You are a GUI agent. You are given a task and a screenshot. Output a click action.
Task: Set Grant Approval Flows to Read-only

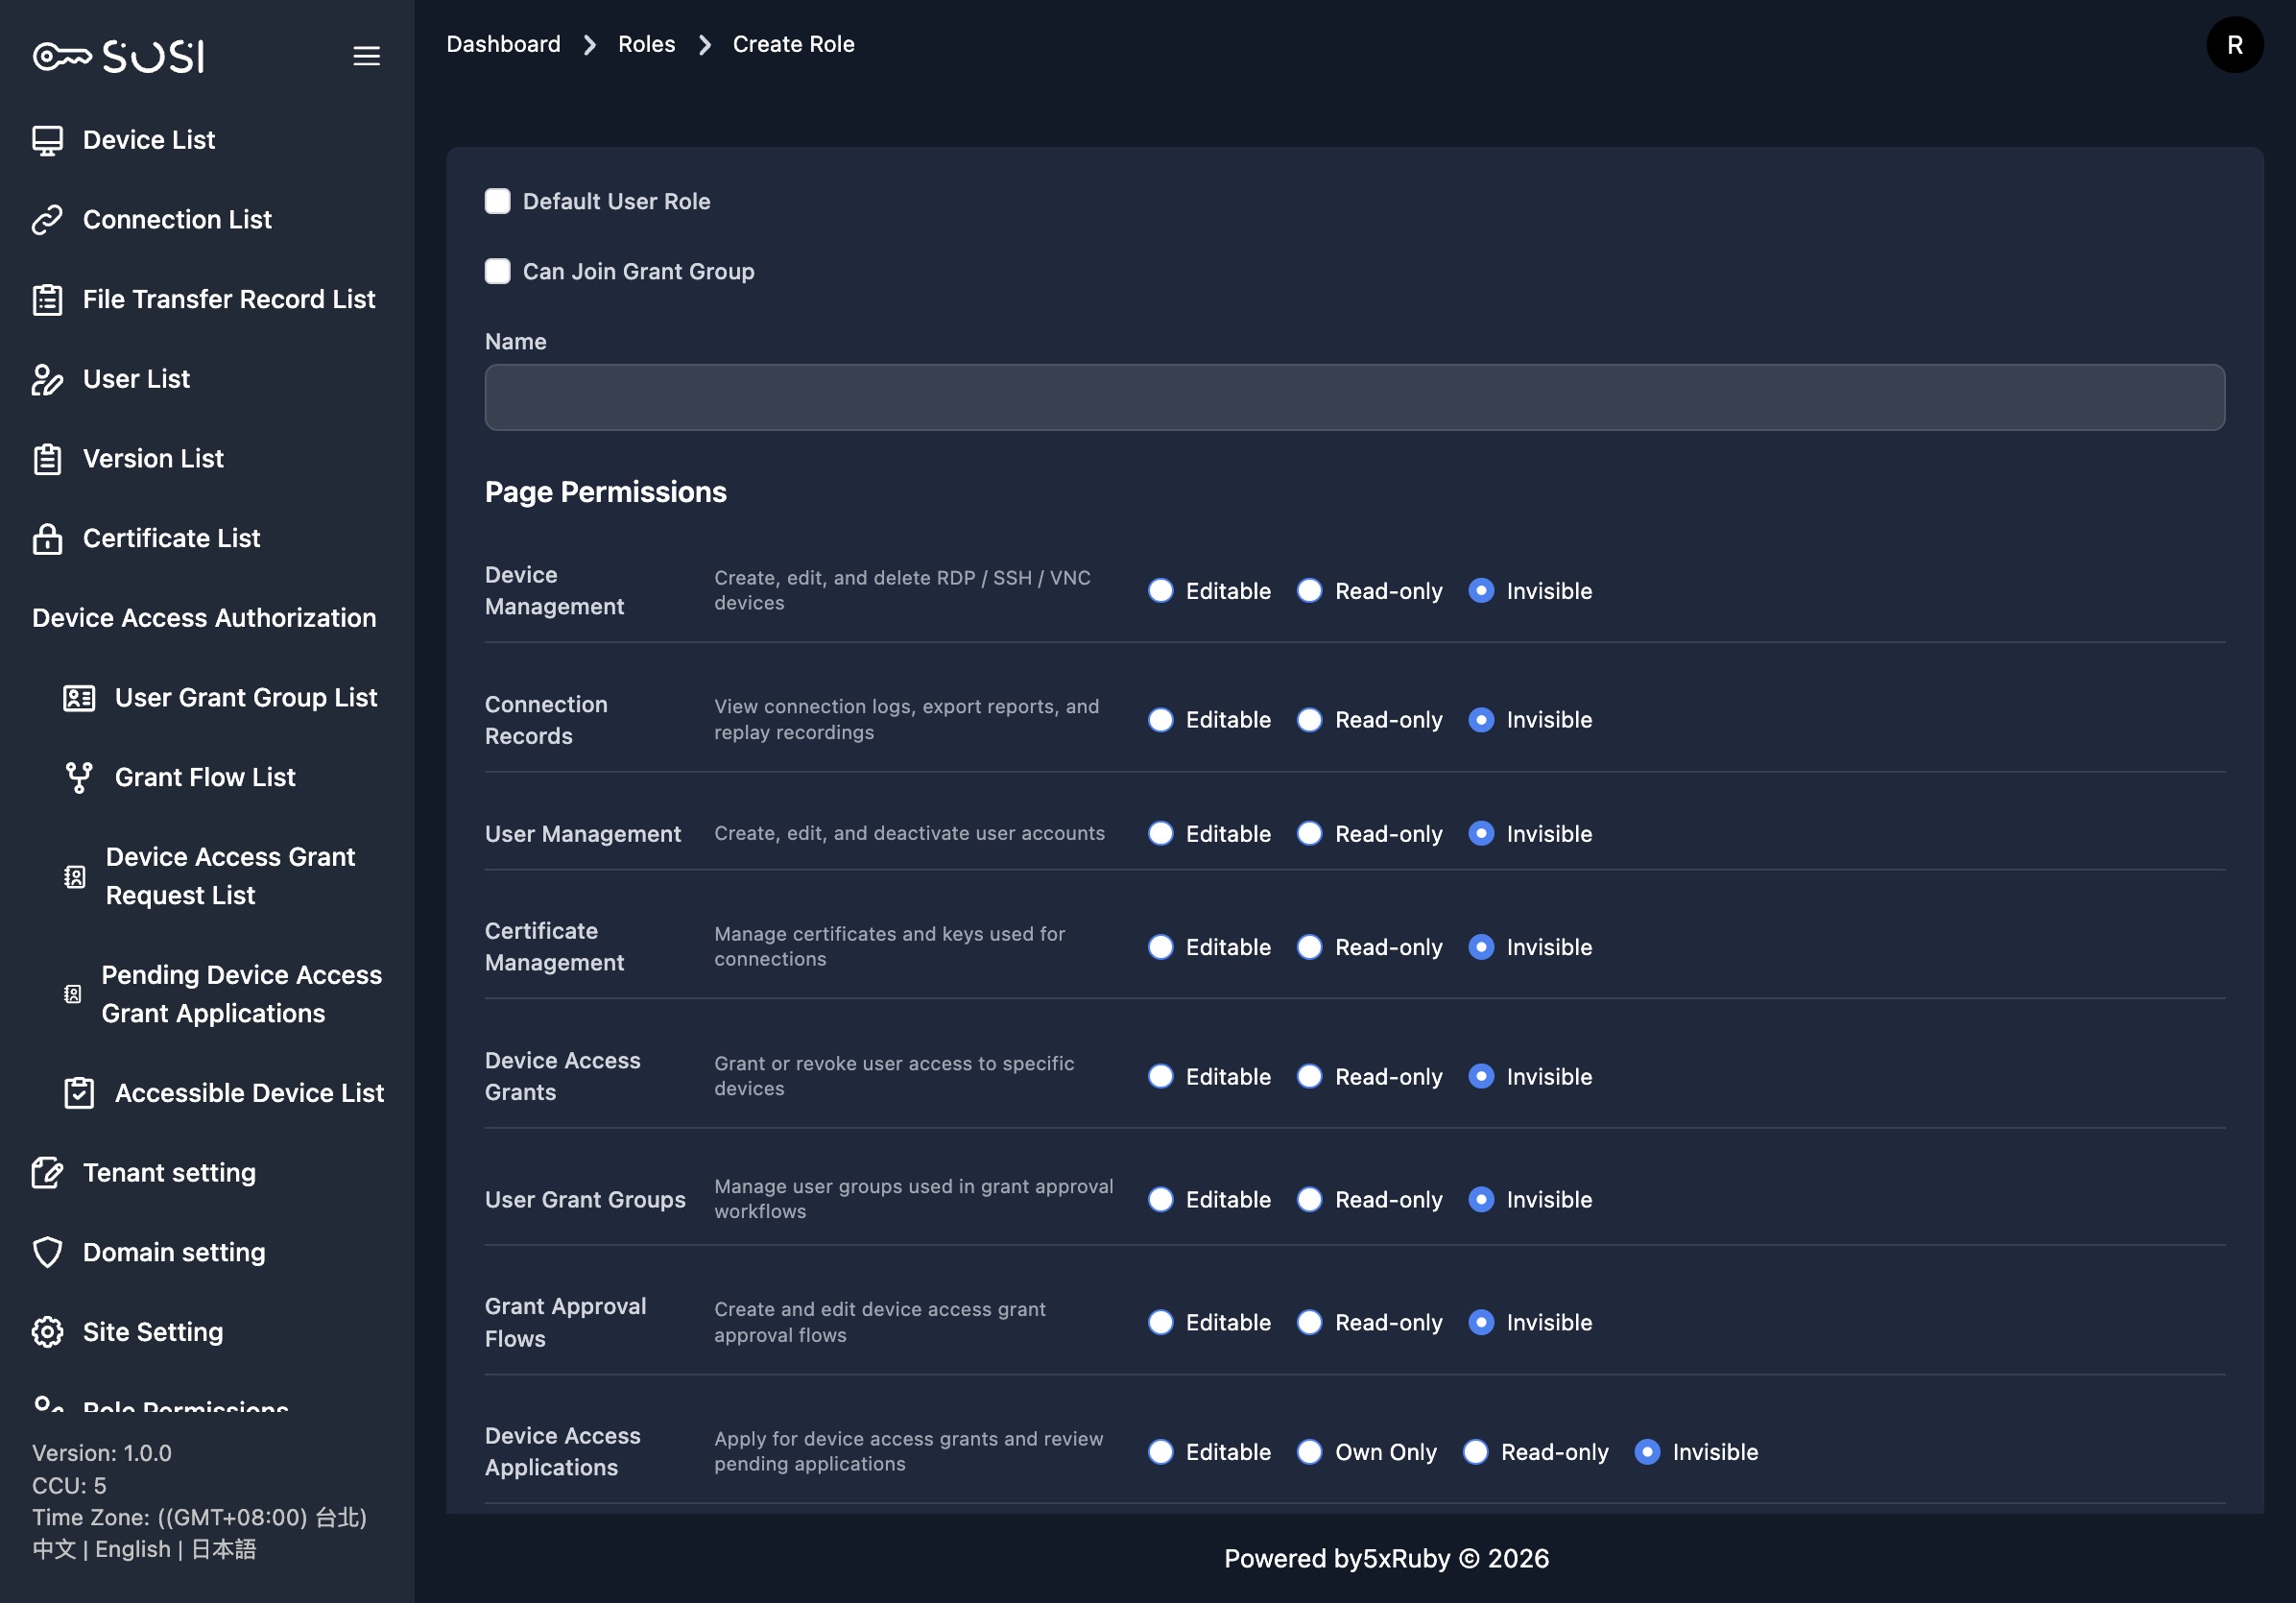(1309, 1323)
